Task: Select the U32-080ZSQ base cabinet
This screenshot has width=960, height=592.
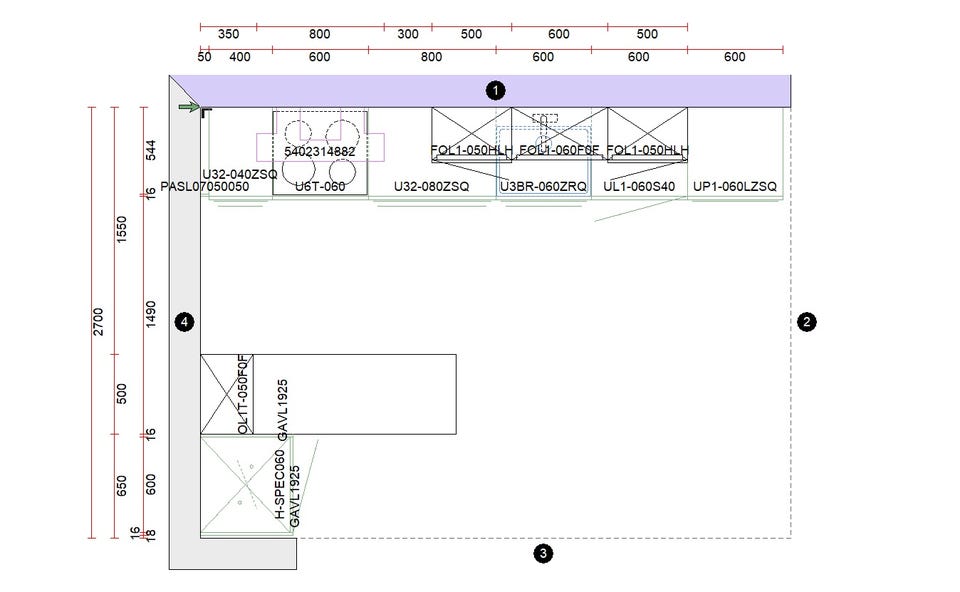Action: click(432, 153)
